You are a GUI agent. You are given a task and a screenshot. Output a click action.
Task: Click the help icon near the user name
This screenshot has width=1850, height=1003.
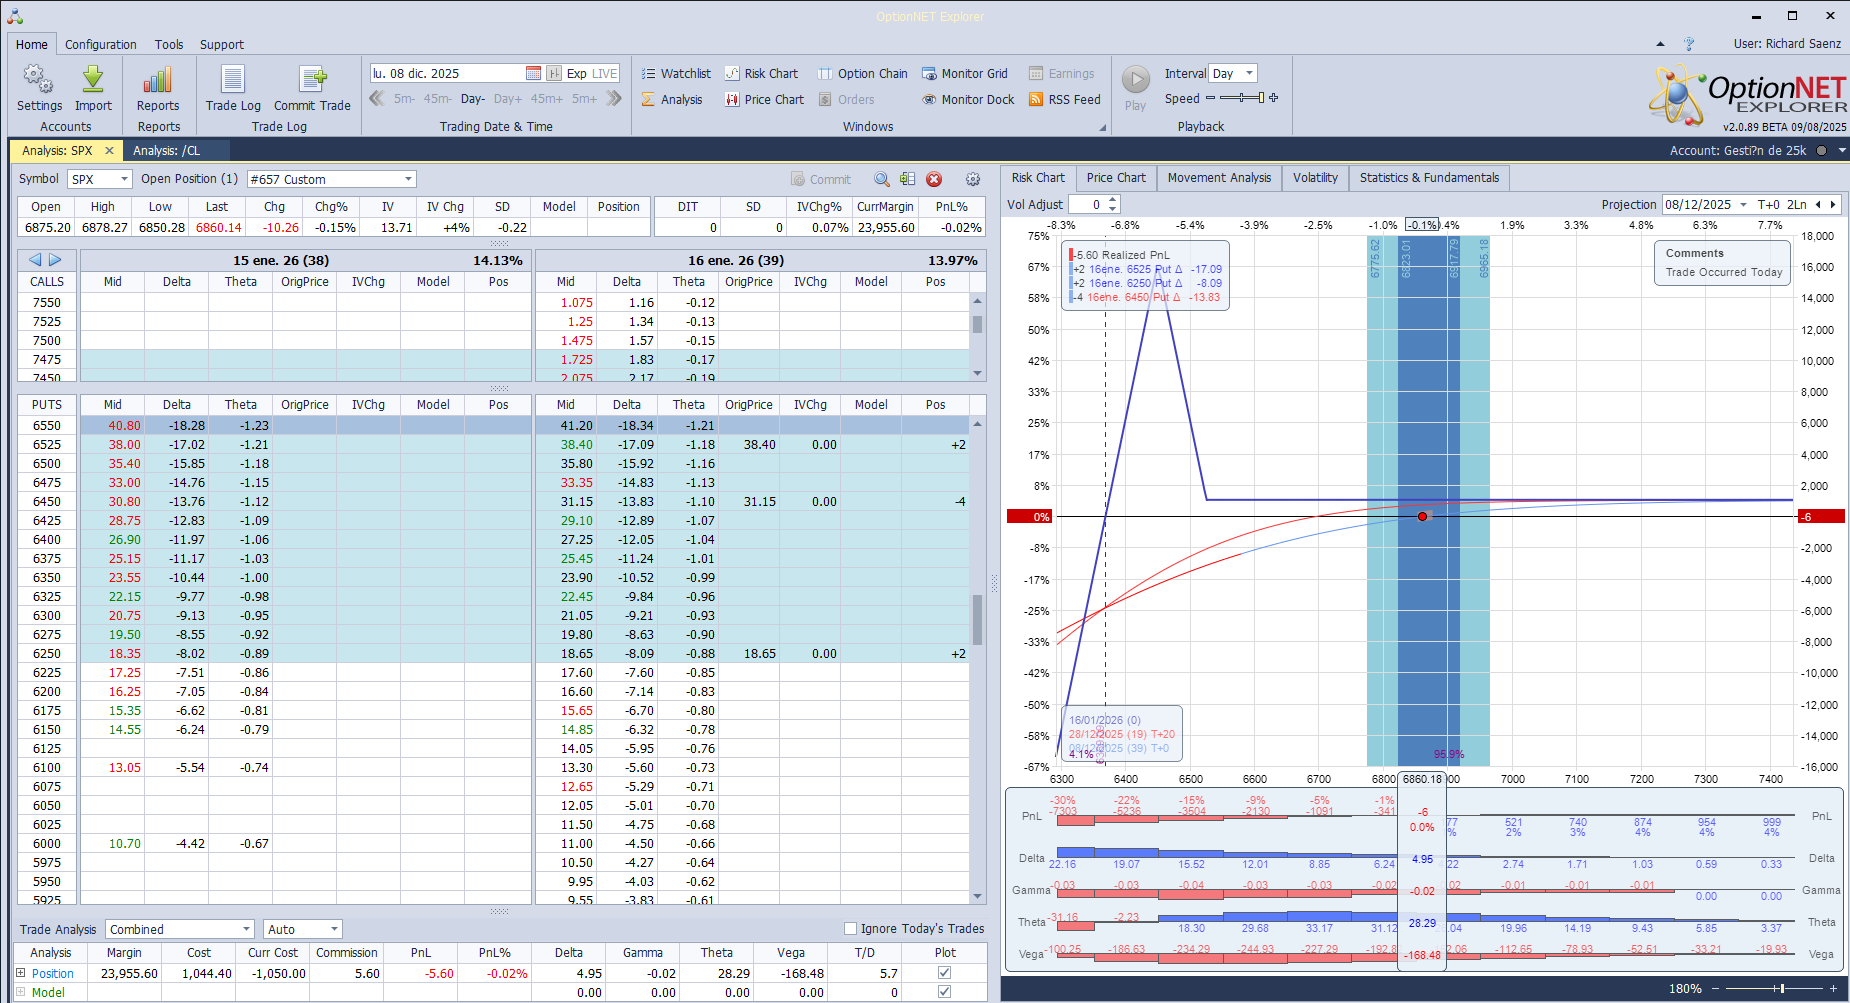point(1689,44)
